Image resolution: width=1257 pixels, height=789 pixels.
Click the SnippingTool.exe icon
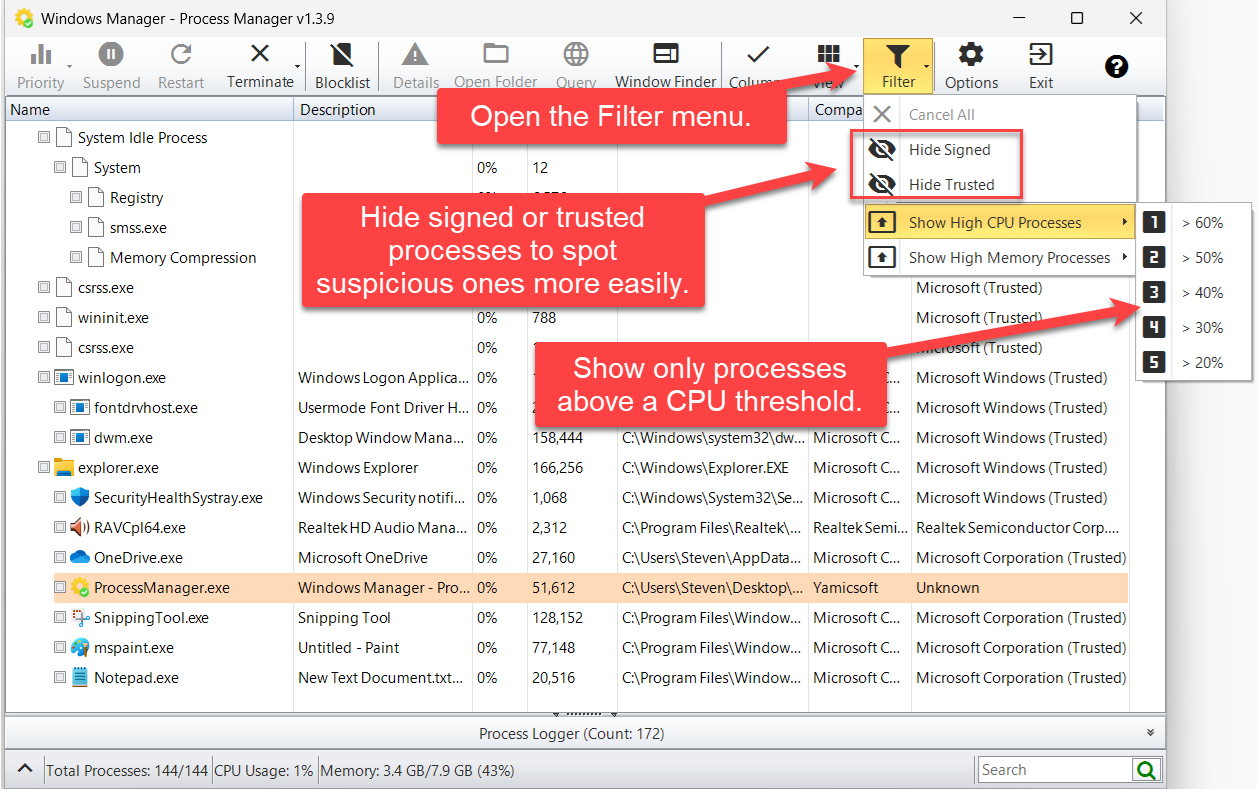click(x=80, y=618)
